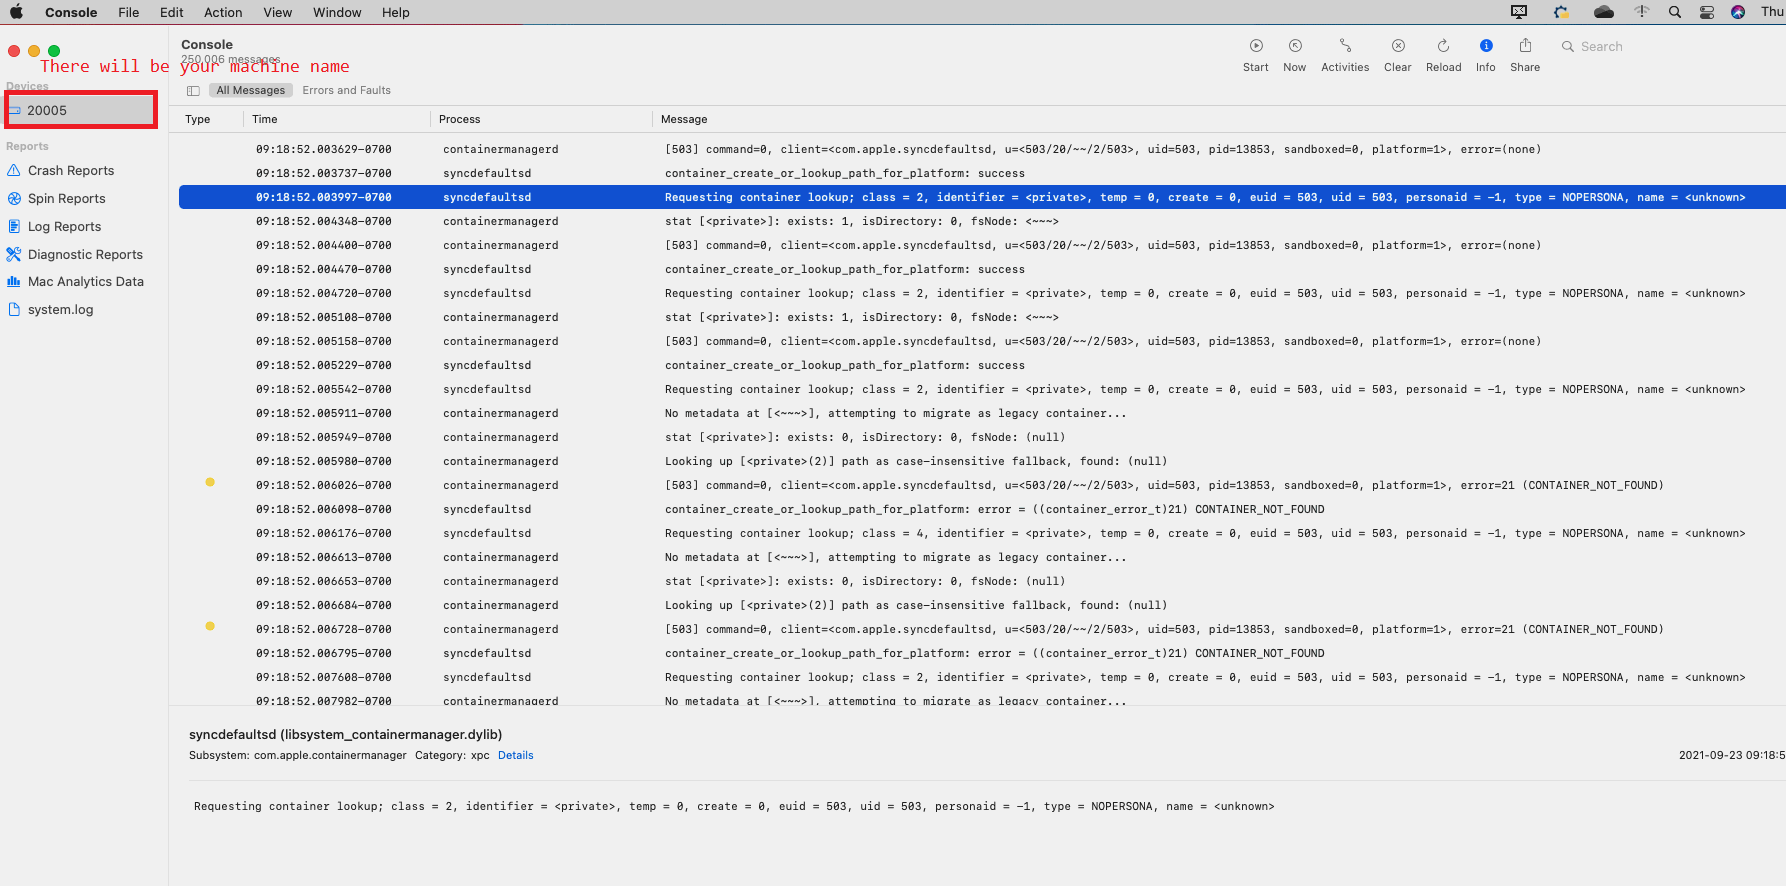Image resolution: width=1786 pixels, height=886 pixels.
Task: Open Control Center in the menu bar
Action: tap(1707, 12)
